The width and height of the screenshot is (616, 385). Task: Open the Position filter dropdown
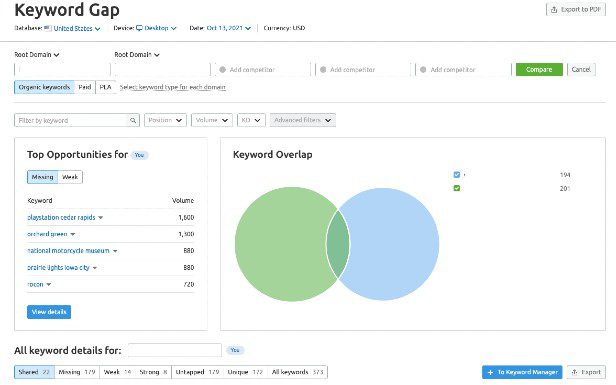click(x=165, y=120)
